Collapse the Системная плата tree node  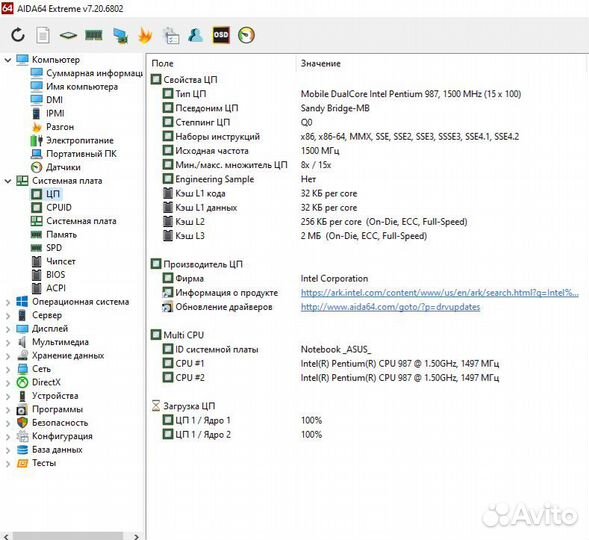(x=8, y=181)
